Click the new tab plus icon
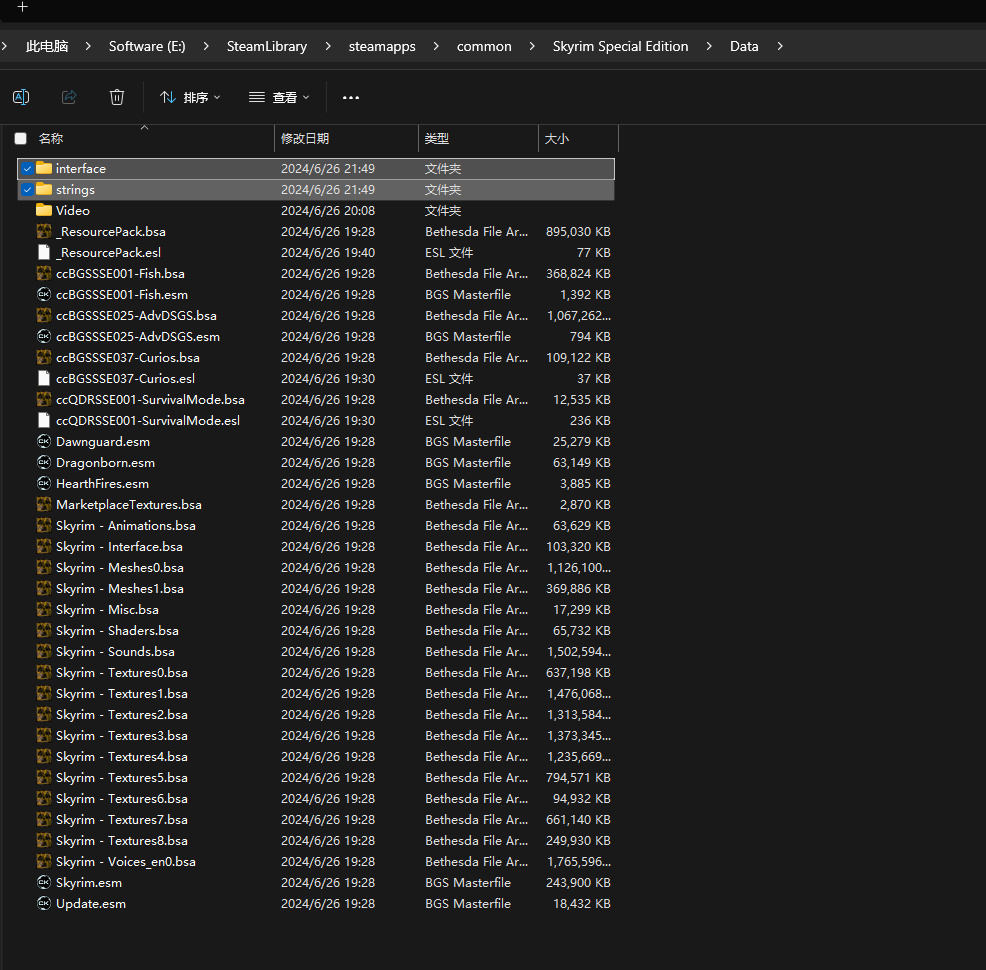This screenshot has width=986, height=970. (22, 7)
